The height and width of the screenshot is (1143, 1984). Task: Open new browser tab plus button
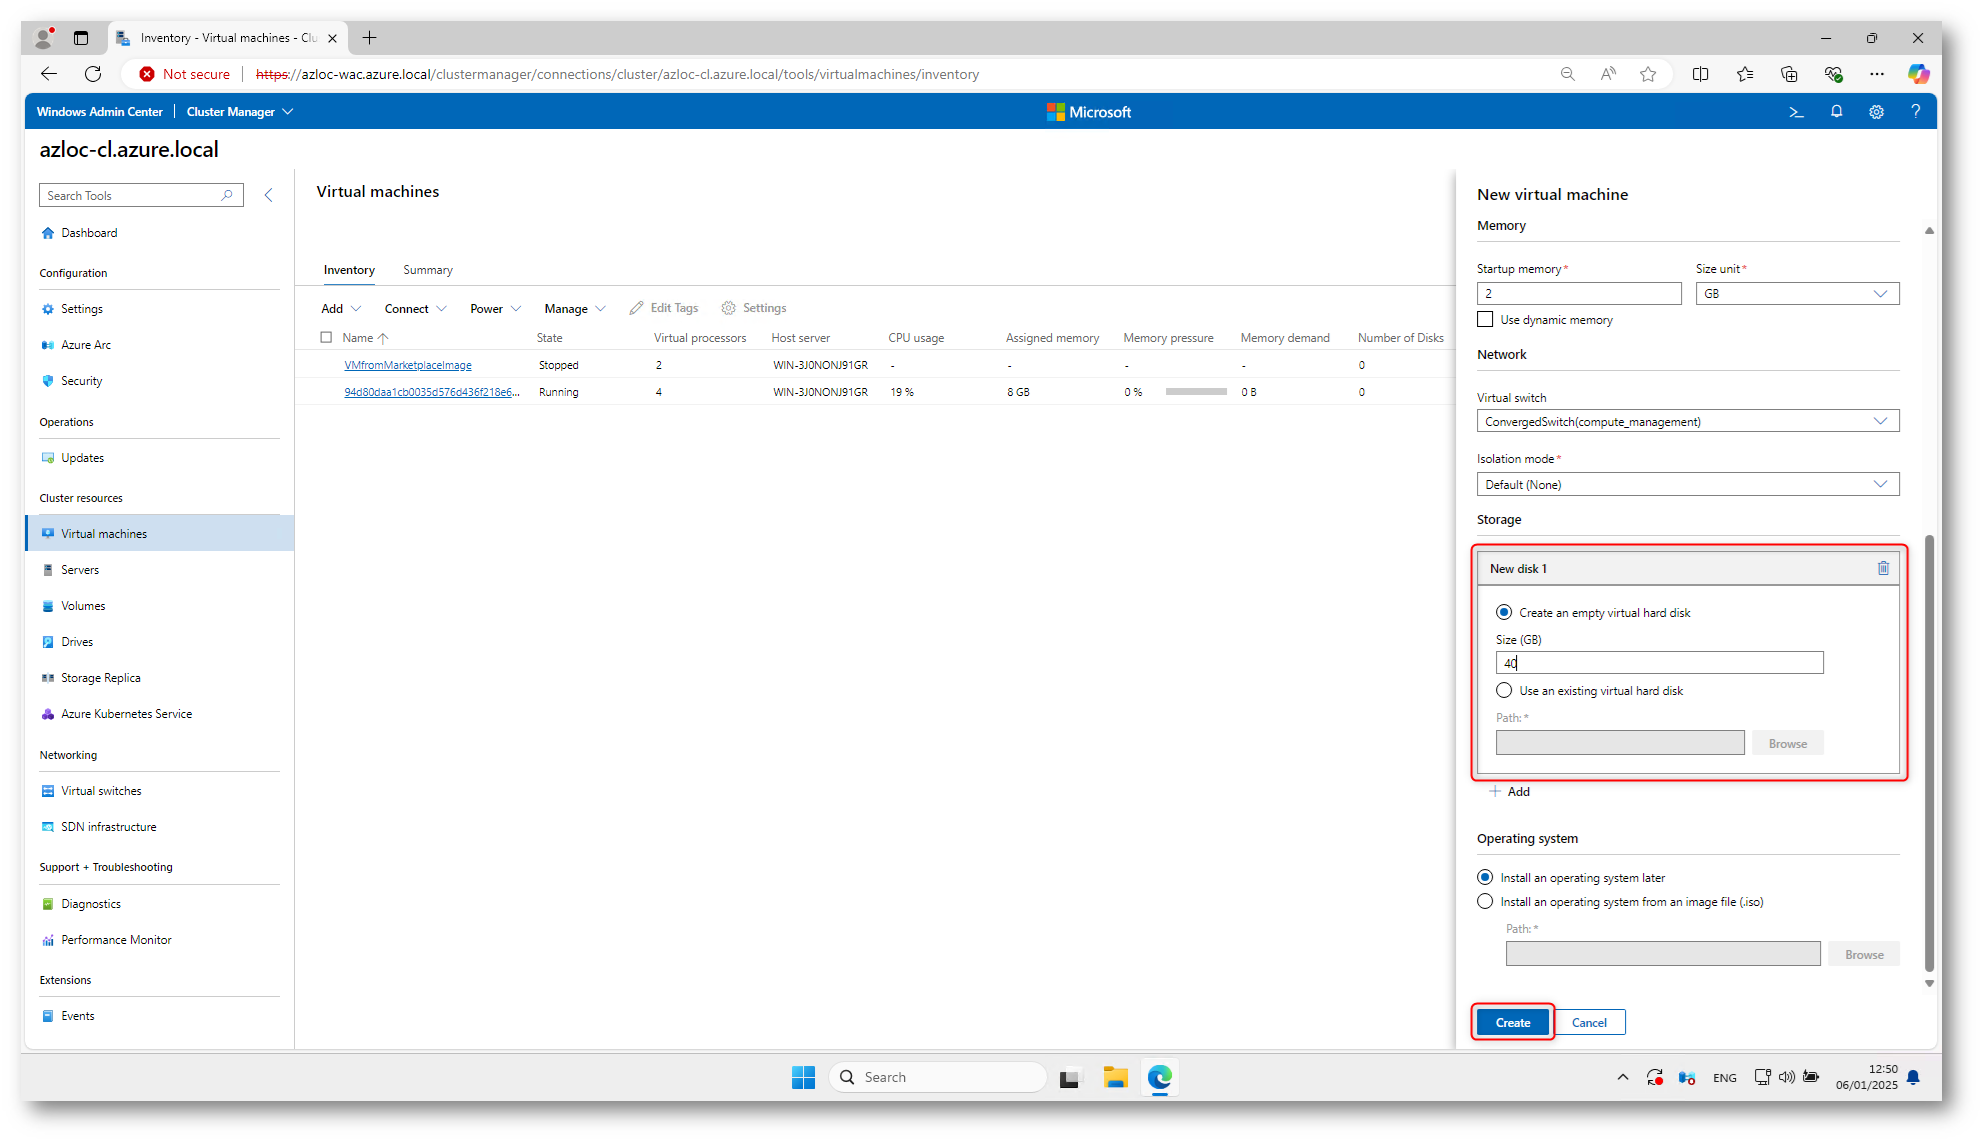(x=369, y=38)
